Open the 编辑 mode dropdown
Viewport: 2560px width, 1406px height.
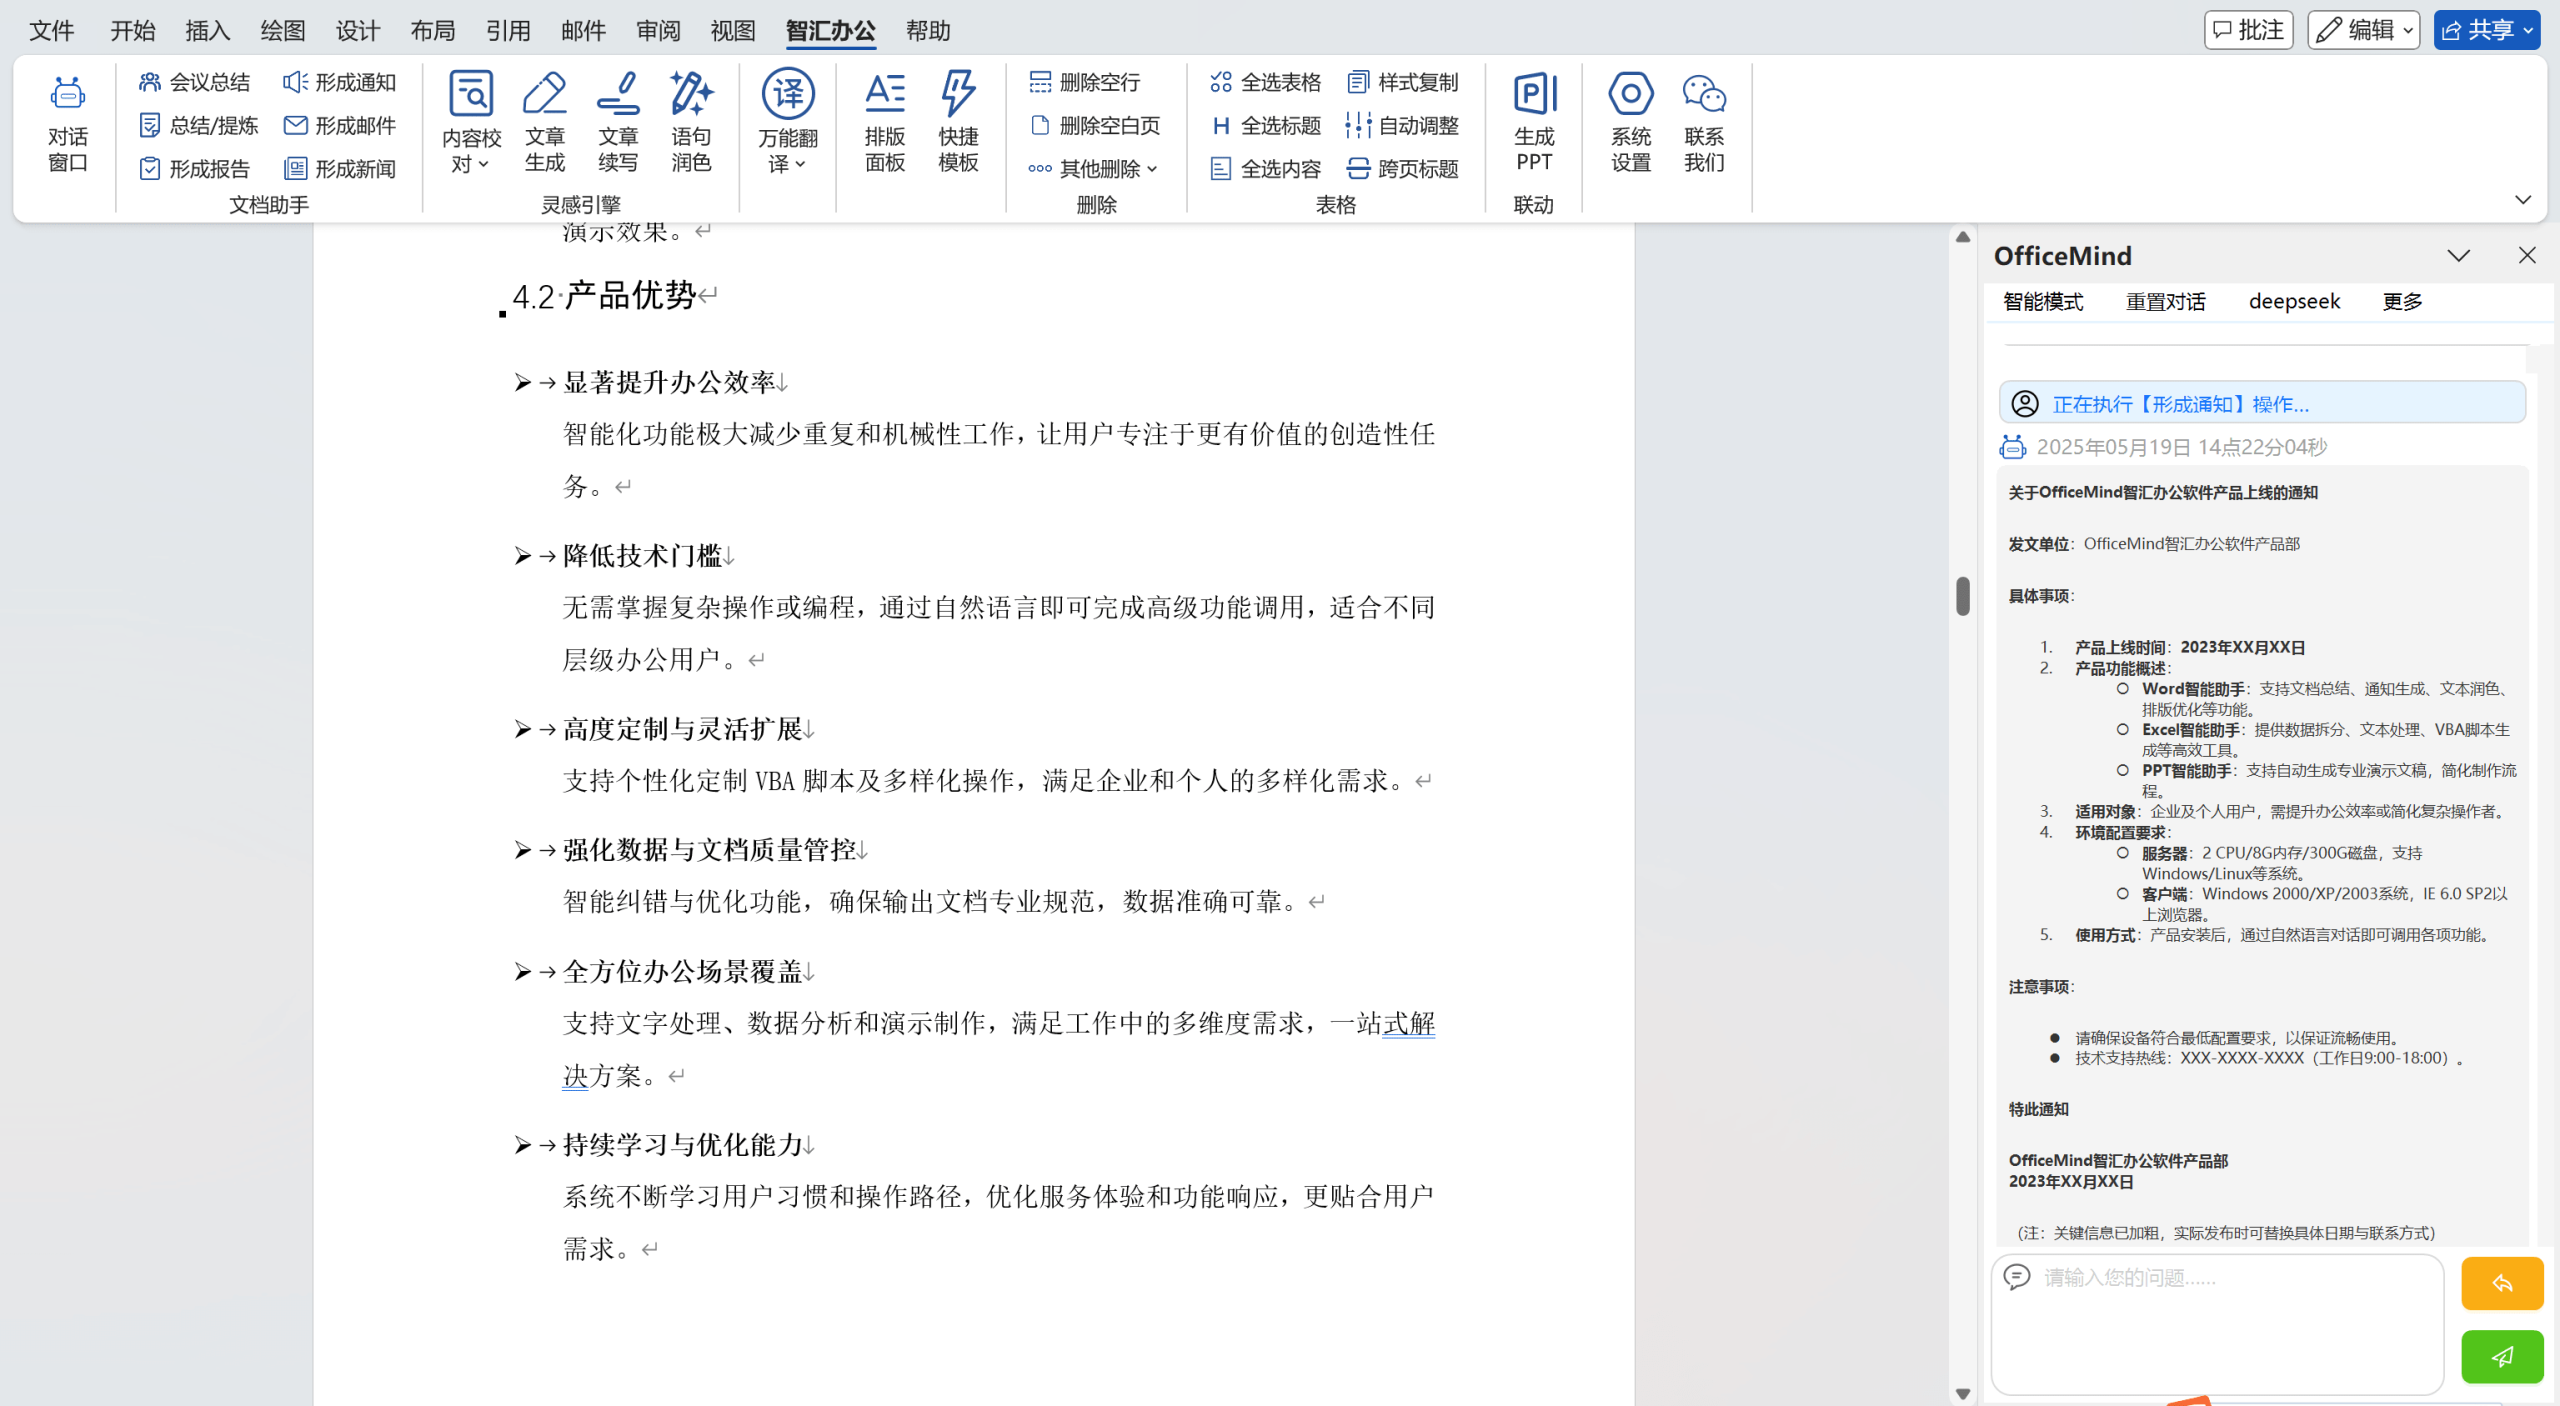(x=2363, y=30)
